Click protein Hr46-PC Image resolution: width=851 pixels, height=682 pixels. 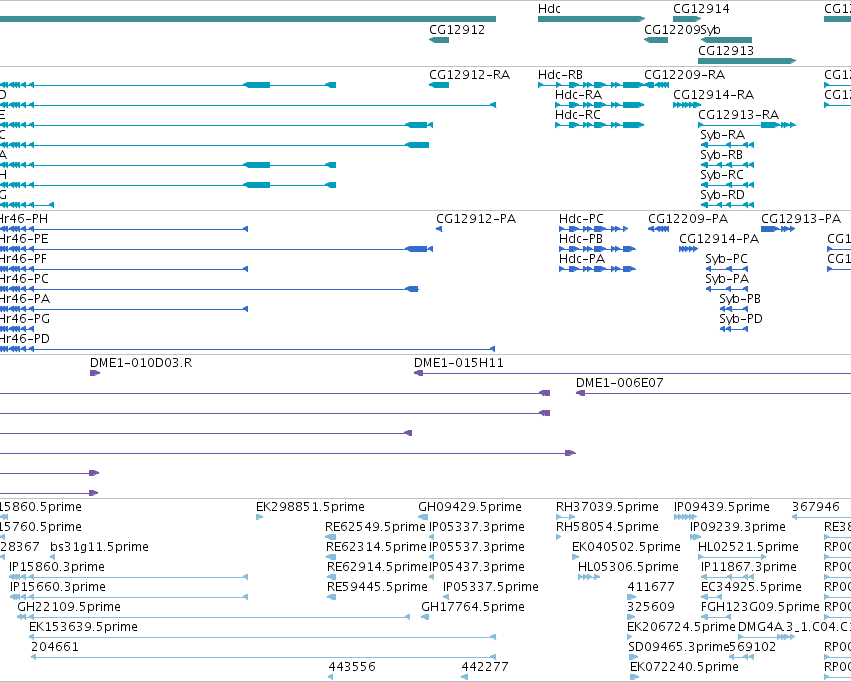click(24, 279)
